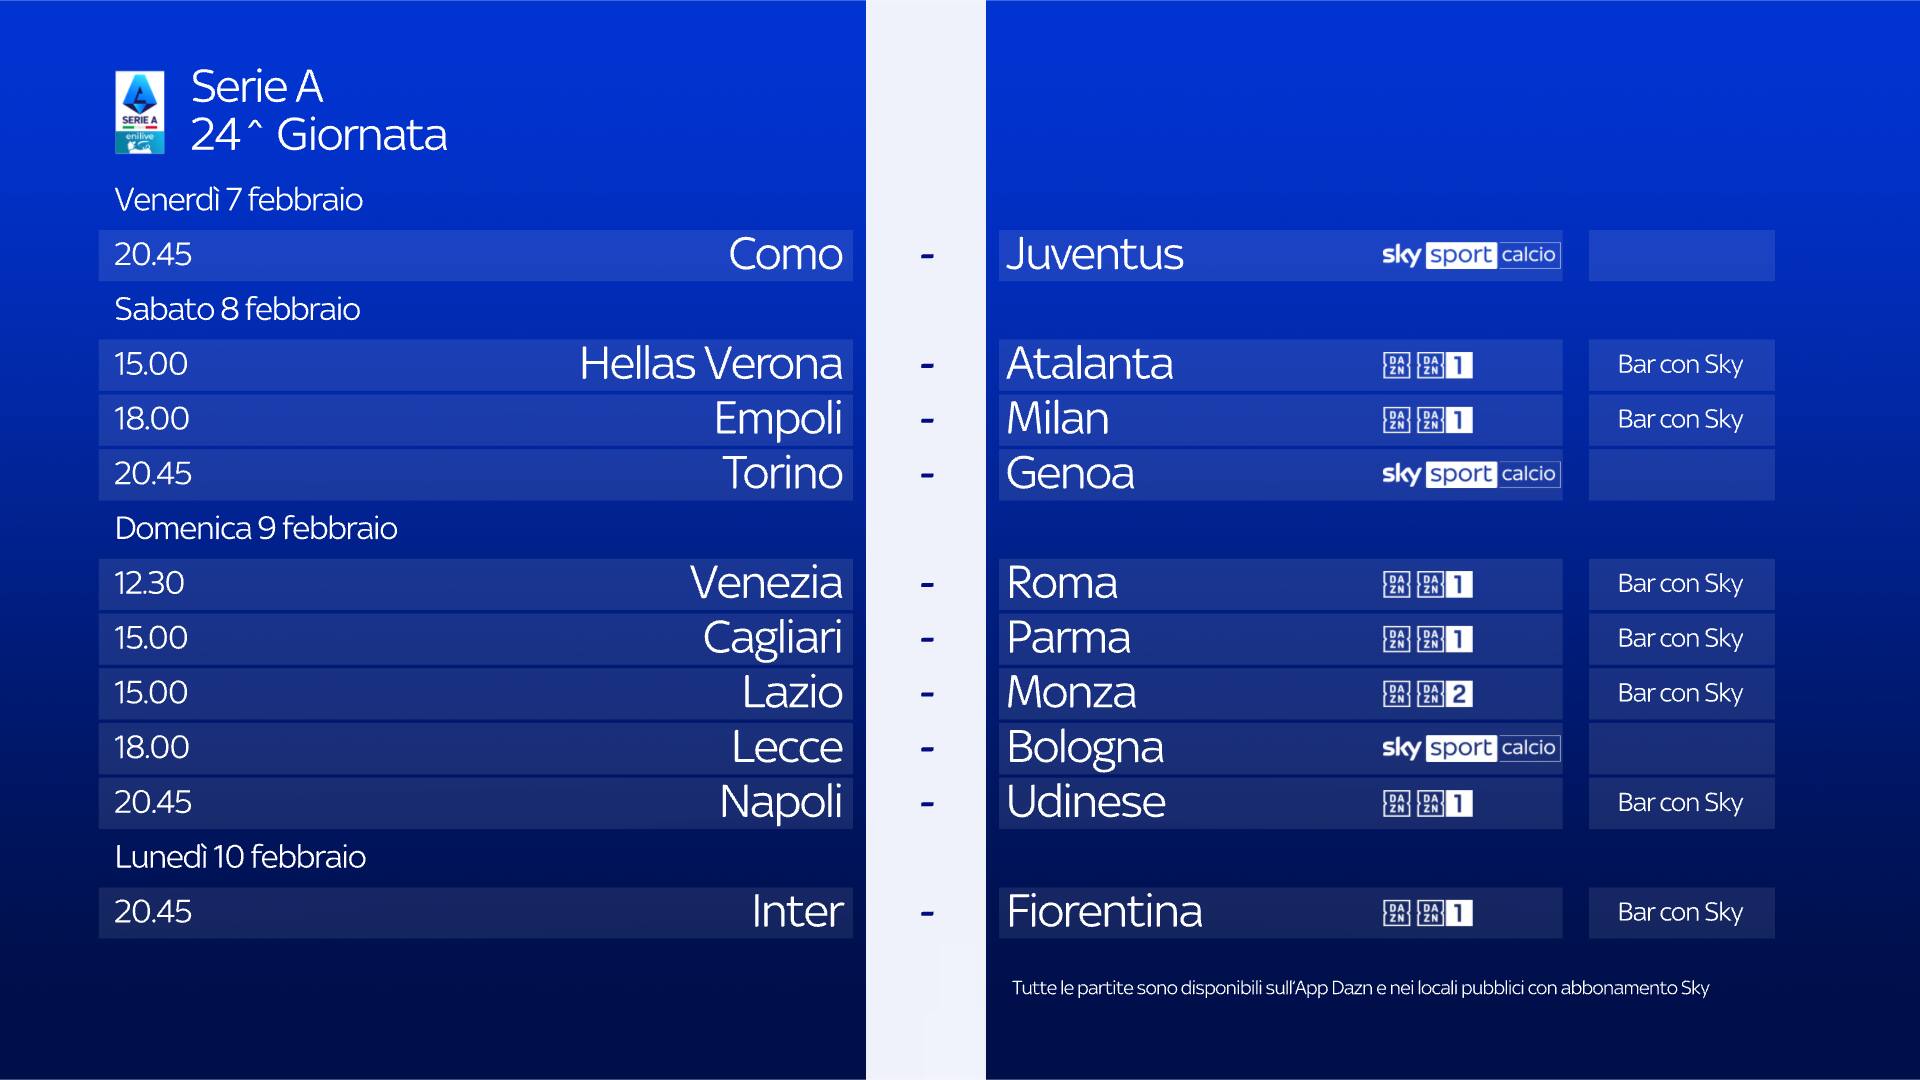Screen dimensions: 1920x1080
Task: Click the Serie A 24^ Giornata title
Action: click(x=318, y=111)
